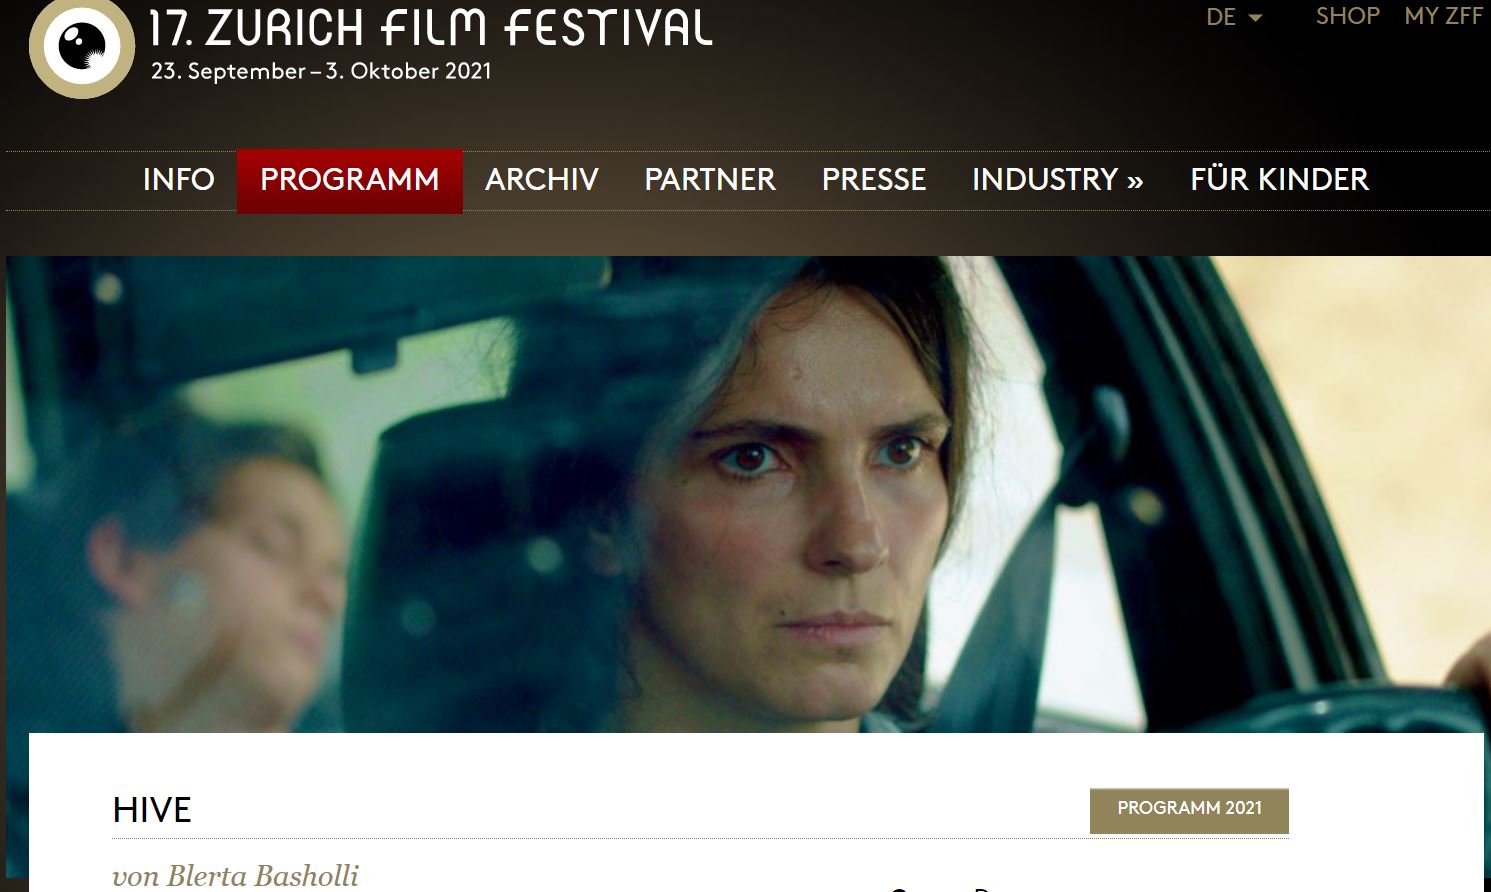Click the » chevrons after INDUSTRY
The height and width of the screenshot is (892, 1491).
1135,180
